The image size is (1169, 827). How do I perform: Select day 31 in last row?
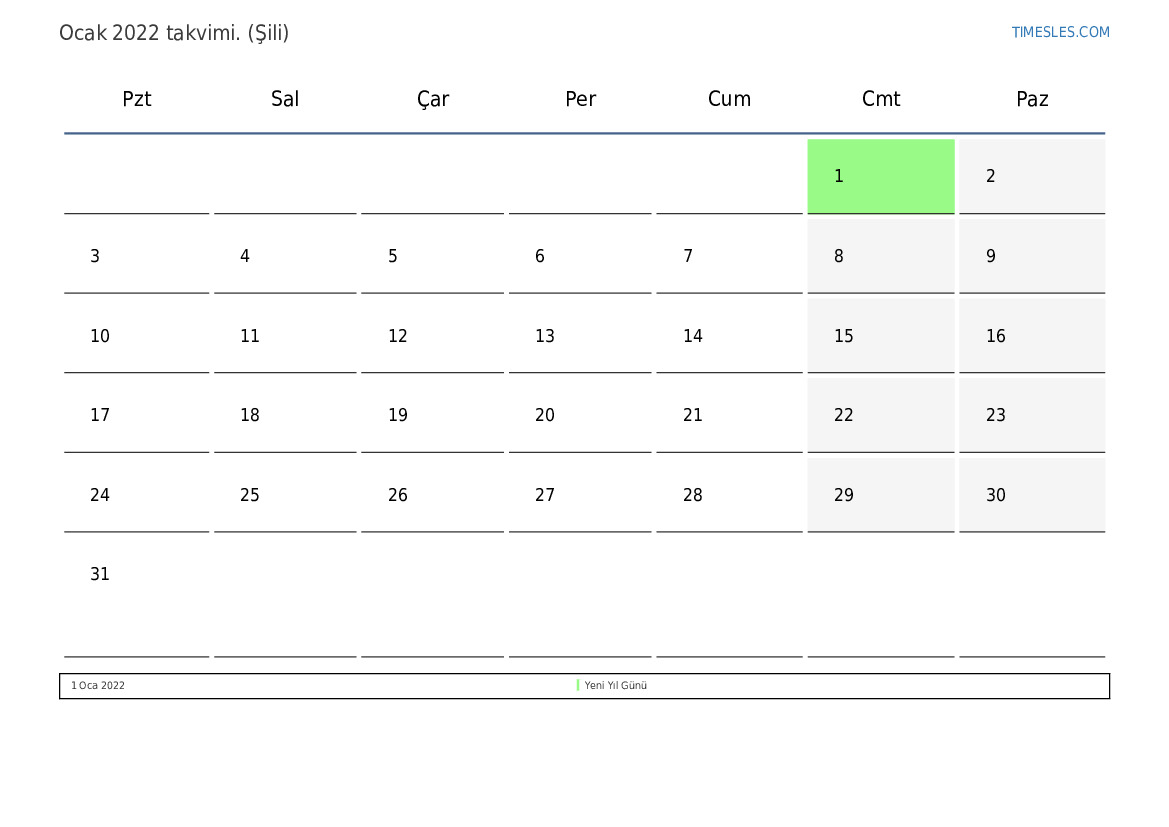click(137, 574)
